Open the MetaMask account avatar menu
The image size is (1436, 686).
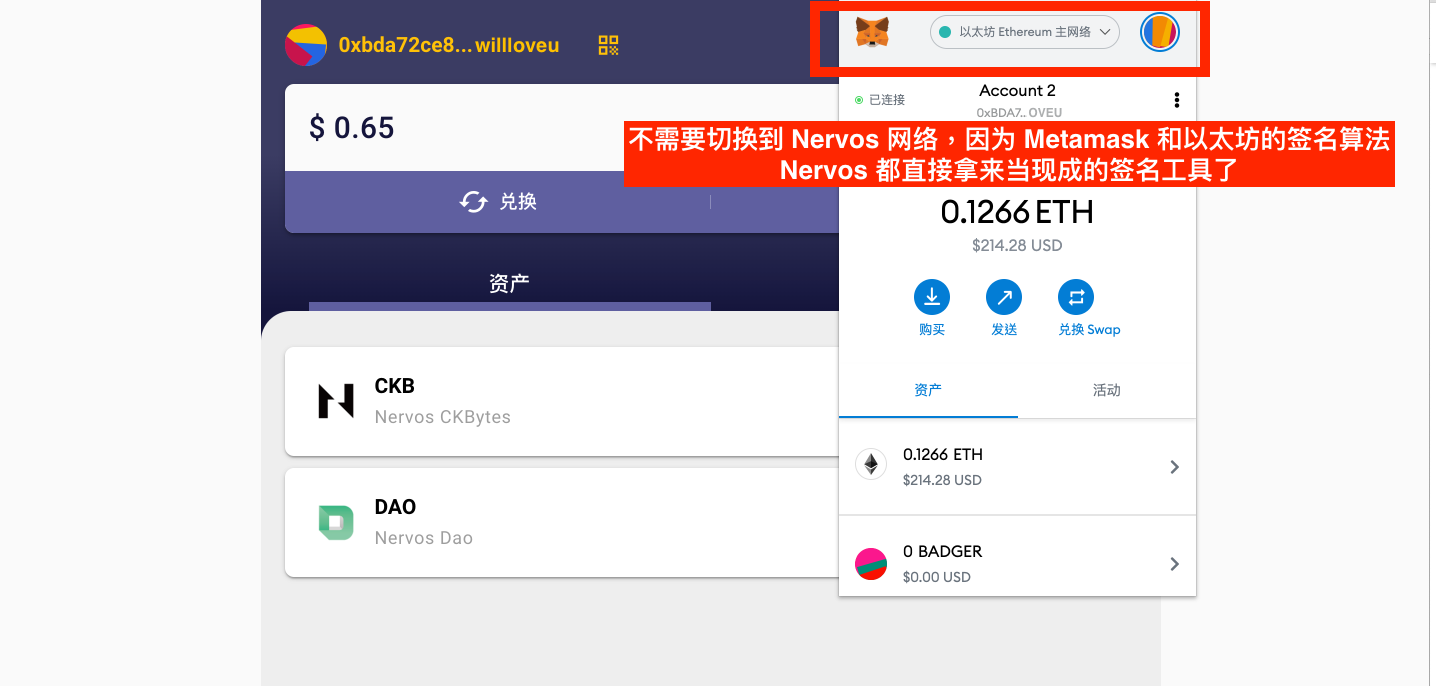pyautogui.click(x=1160, y=32)
